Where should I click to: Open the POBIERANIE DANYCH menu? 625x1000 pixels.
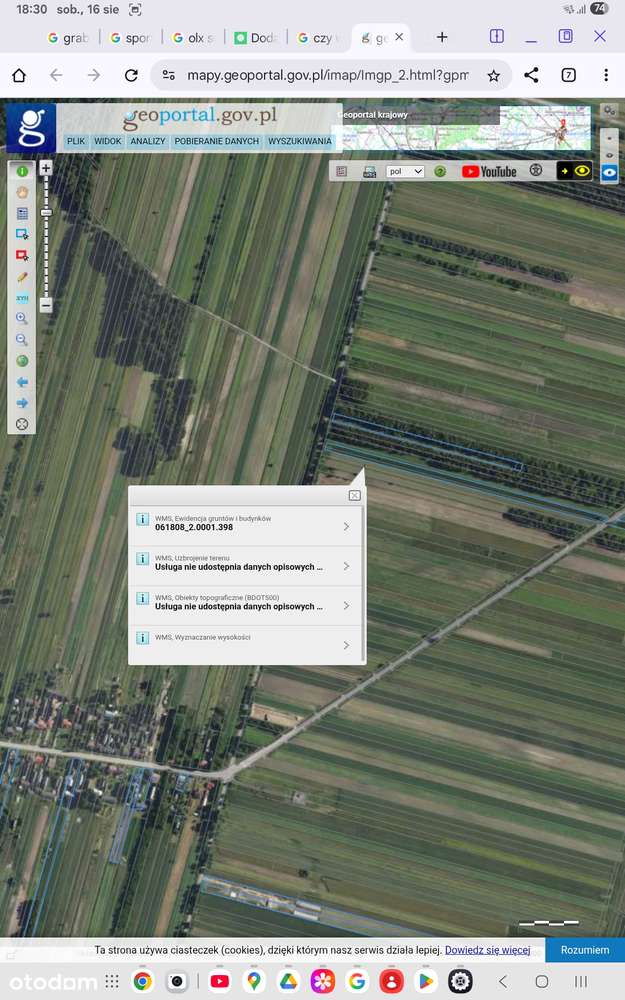click(217, 141)
